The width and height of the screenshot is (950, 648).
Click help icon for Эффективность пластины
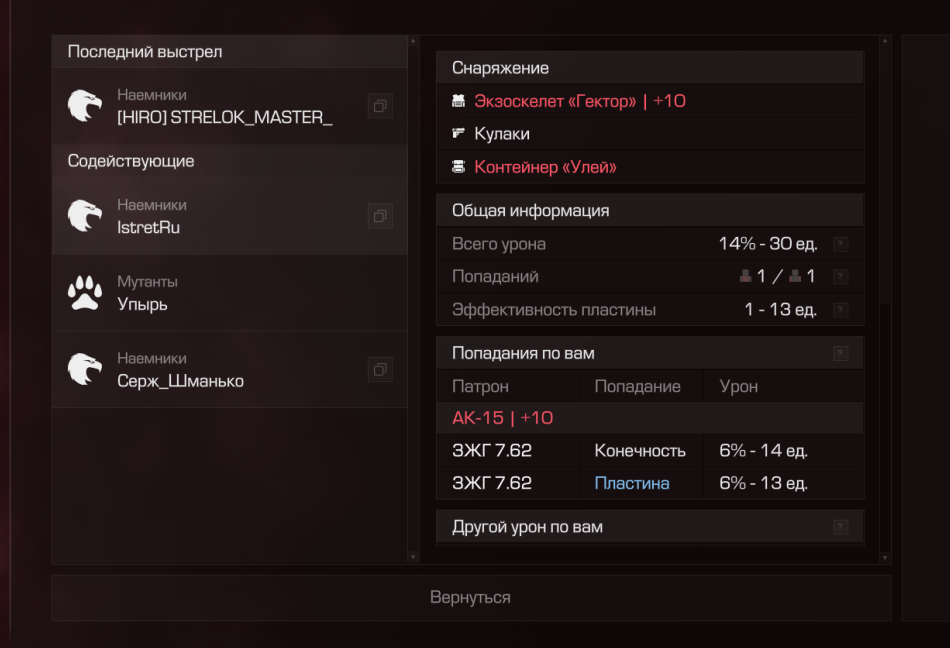(x=841, y=310)
